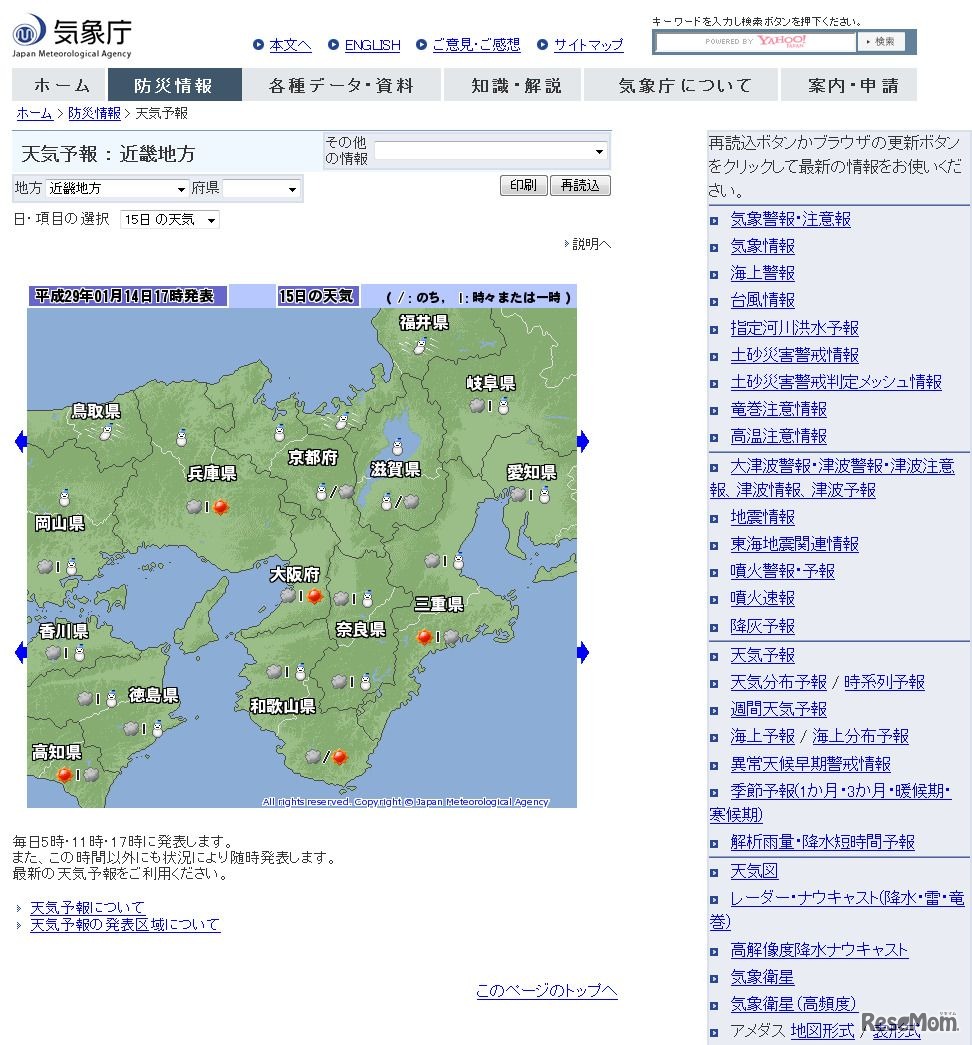The image size is (972, 1045).
Task: Click the lower left map scroll arrow
Action: coord(21,652)
